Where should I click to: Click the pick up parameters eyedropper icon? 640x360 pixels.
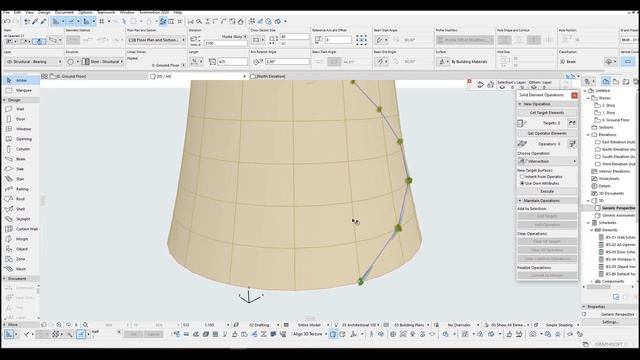click(36, 21)
